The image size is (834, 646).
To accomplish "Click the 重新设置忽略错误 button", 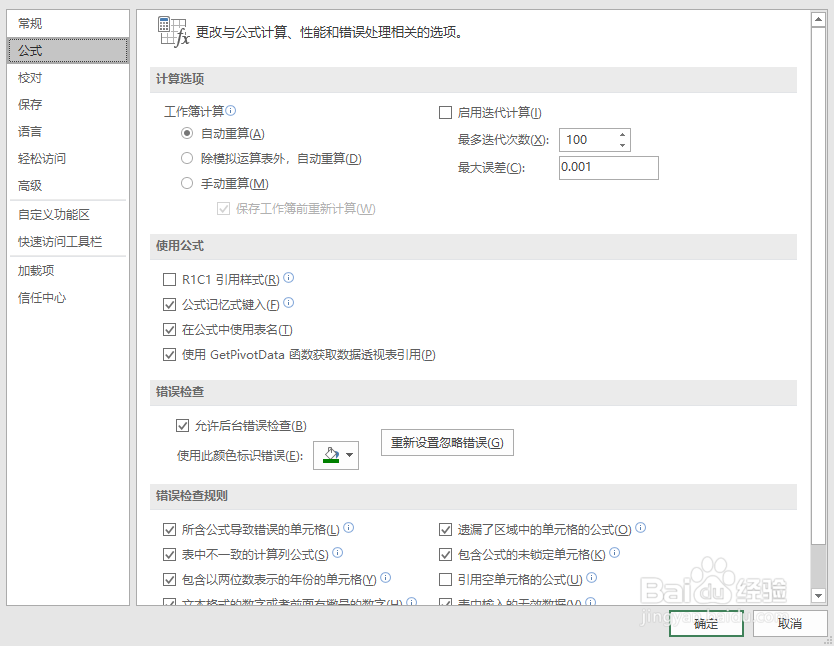I will (x=446, y=442).
